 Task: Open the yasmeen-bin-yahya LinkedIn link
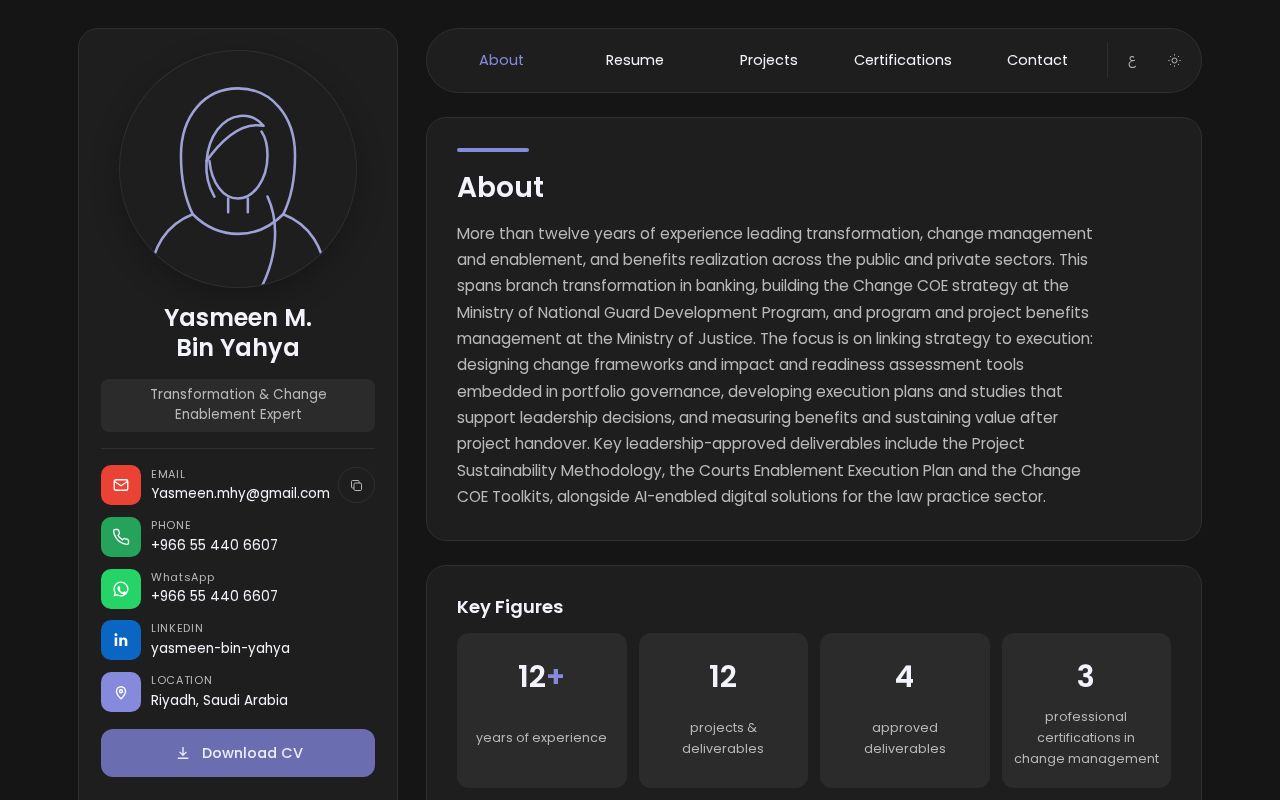220,648
